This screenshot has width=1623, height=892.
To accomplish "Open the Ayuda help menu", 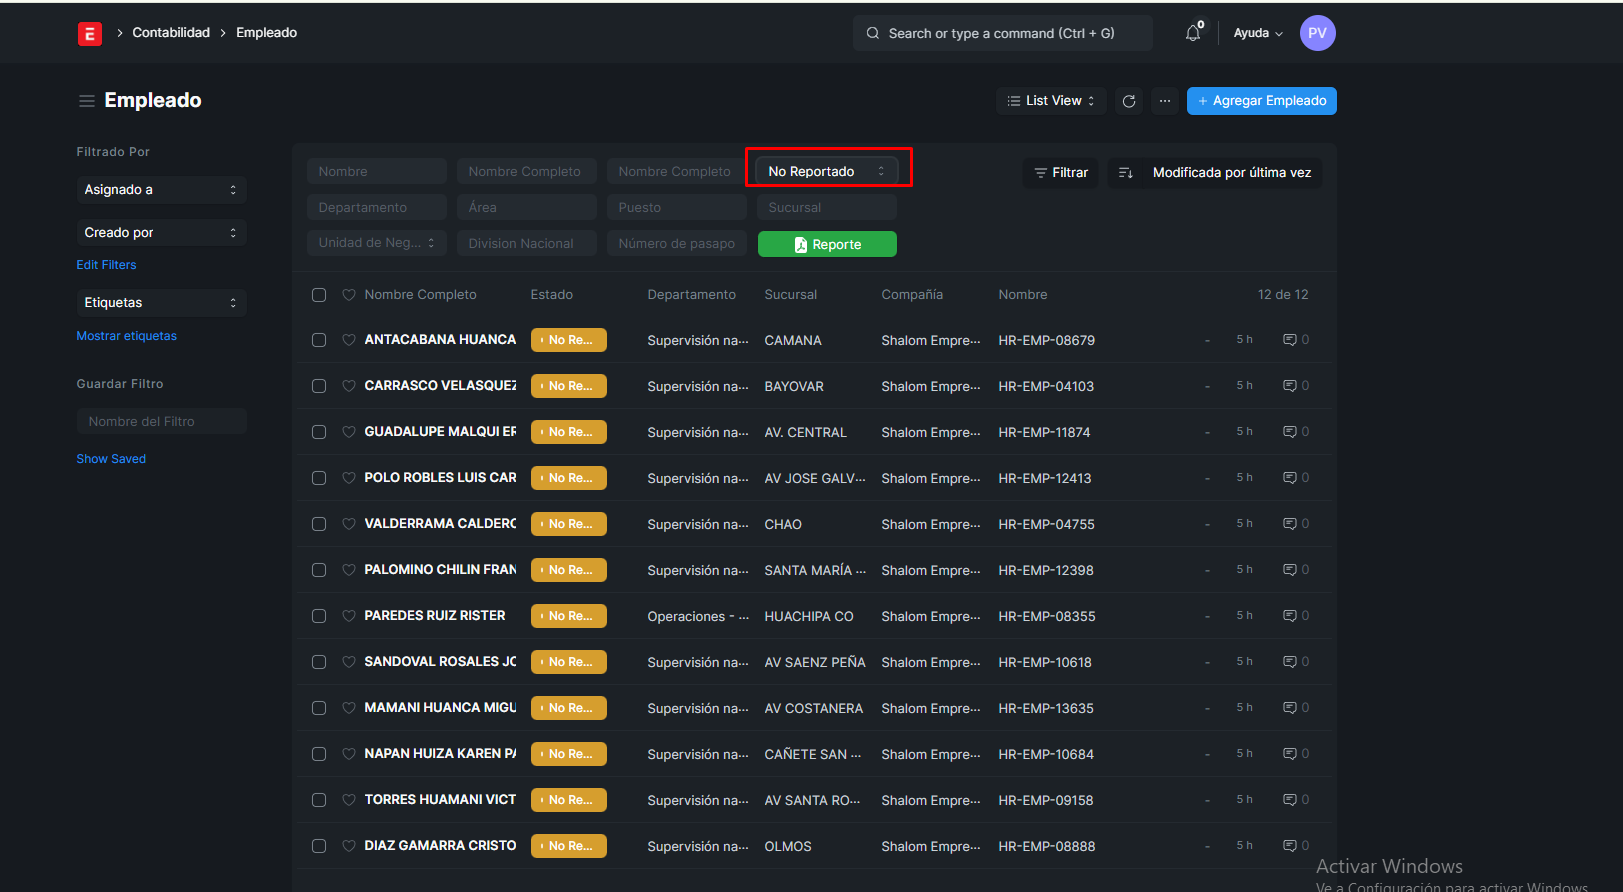I will pyautogui.click(x=1257, y=33).
